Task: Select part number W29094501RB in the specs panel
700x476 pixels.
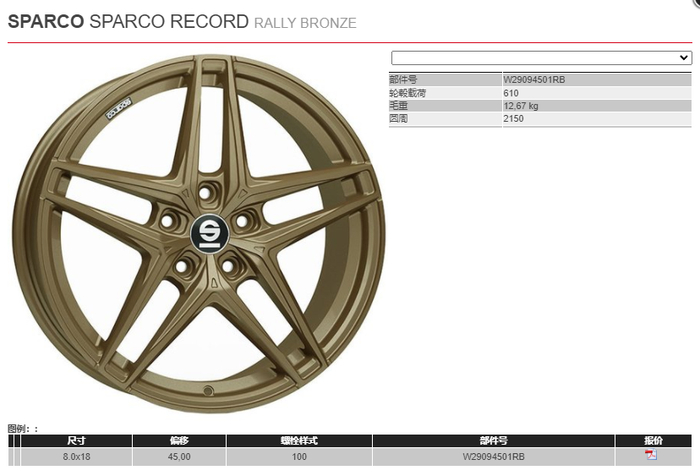Action: pos(534,80)
